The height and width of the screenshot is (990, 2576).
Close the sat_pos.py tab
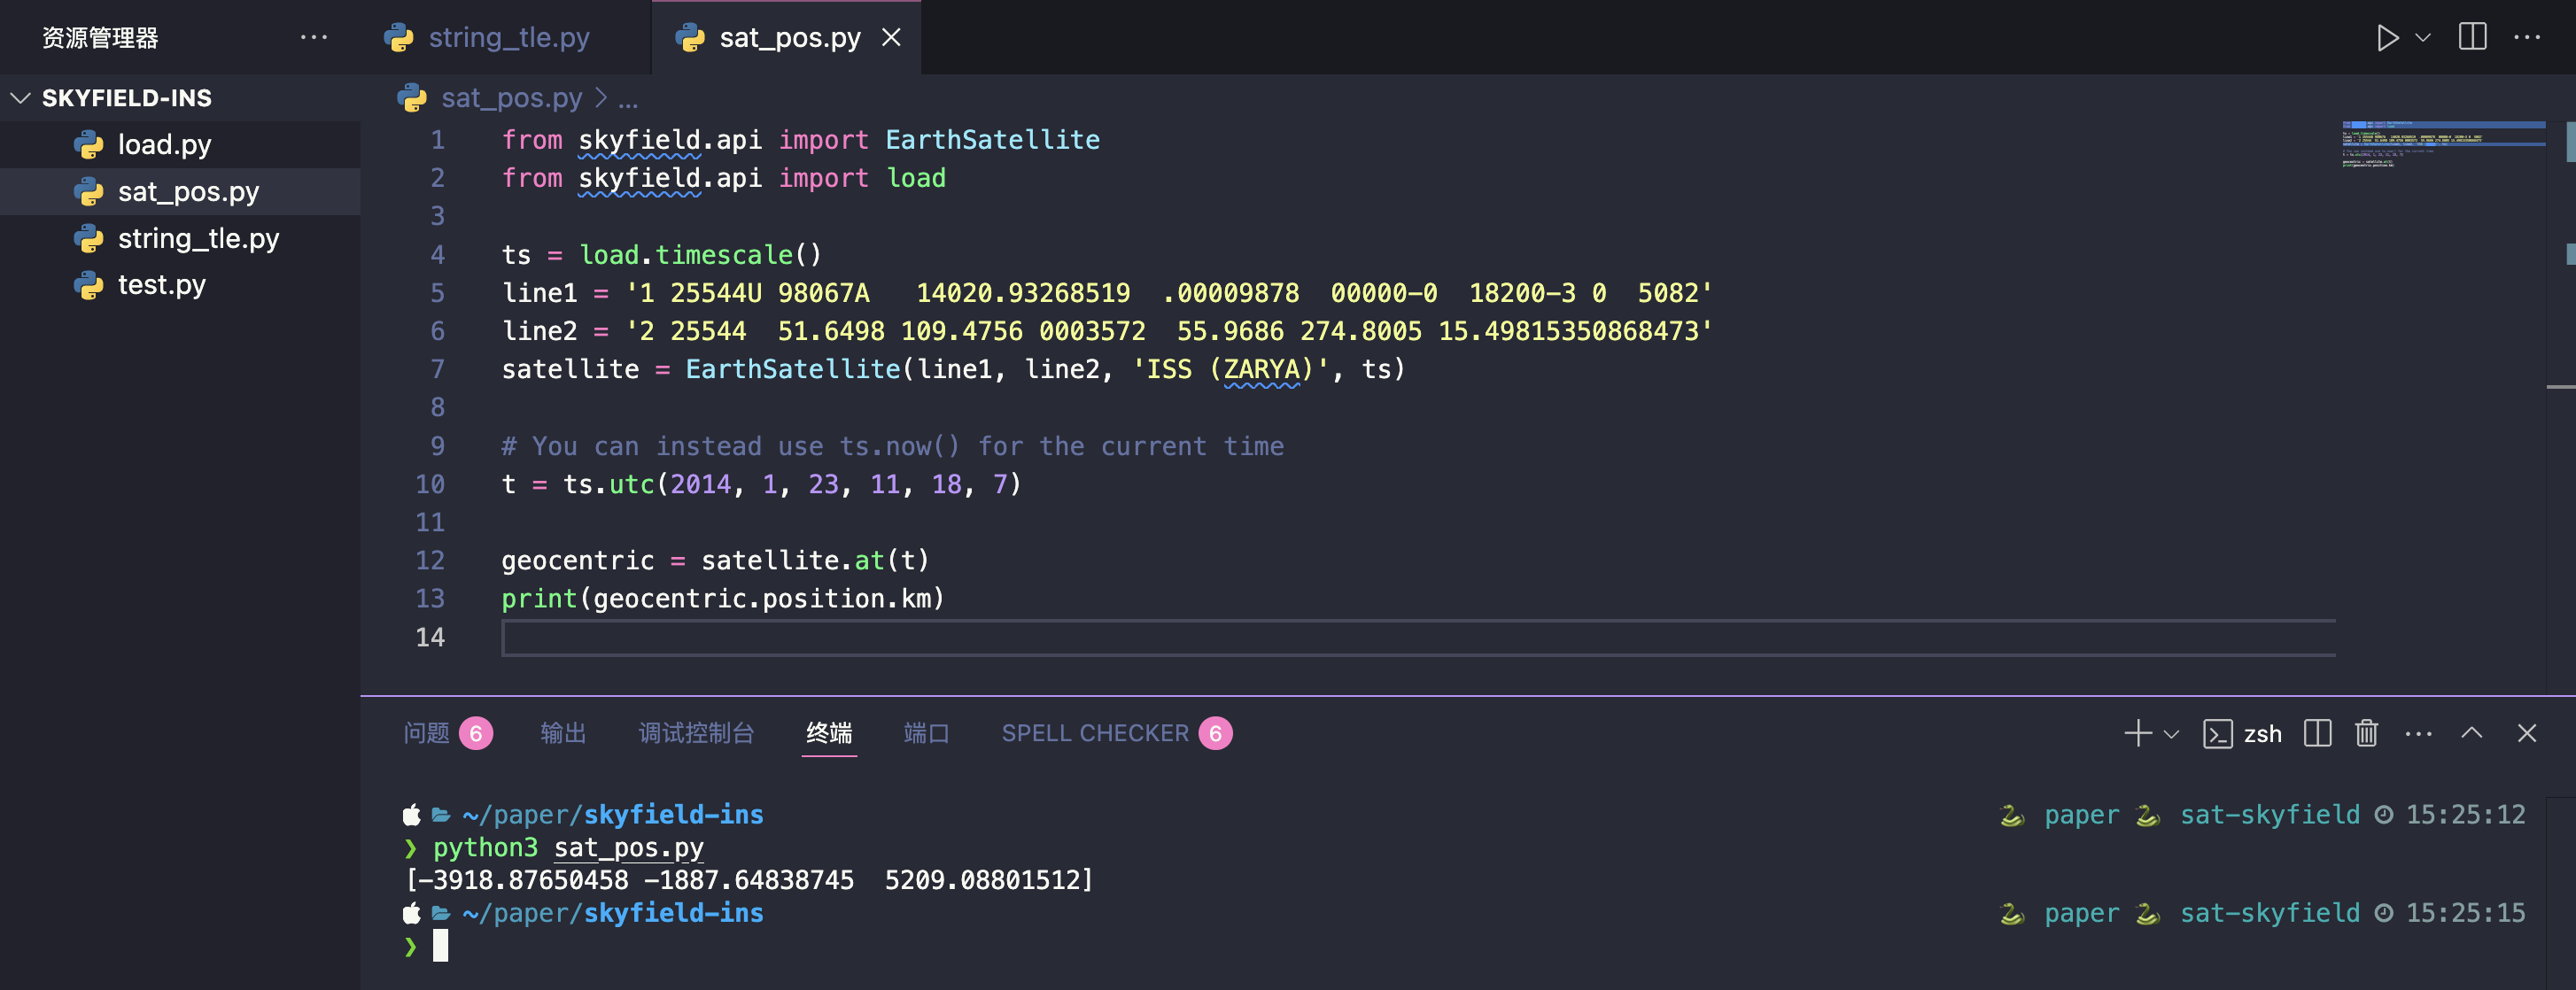coord(891,38)
